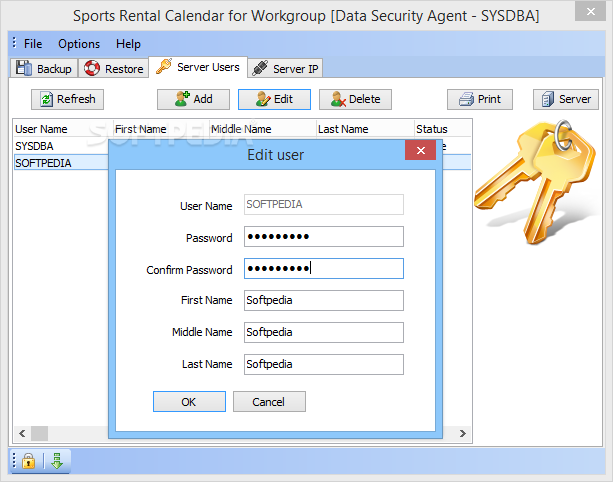
Task: Click the Add button label
Action: point(203,99)
